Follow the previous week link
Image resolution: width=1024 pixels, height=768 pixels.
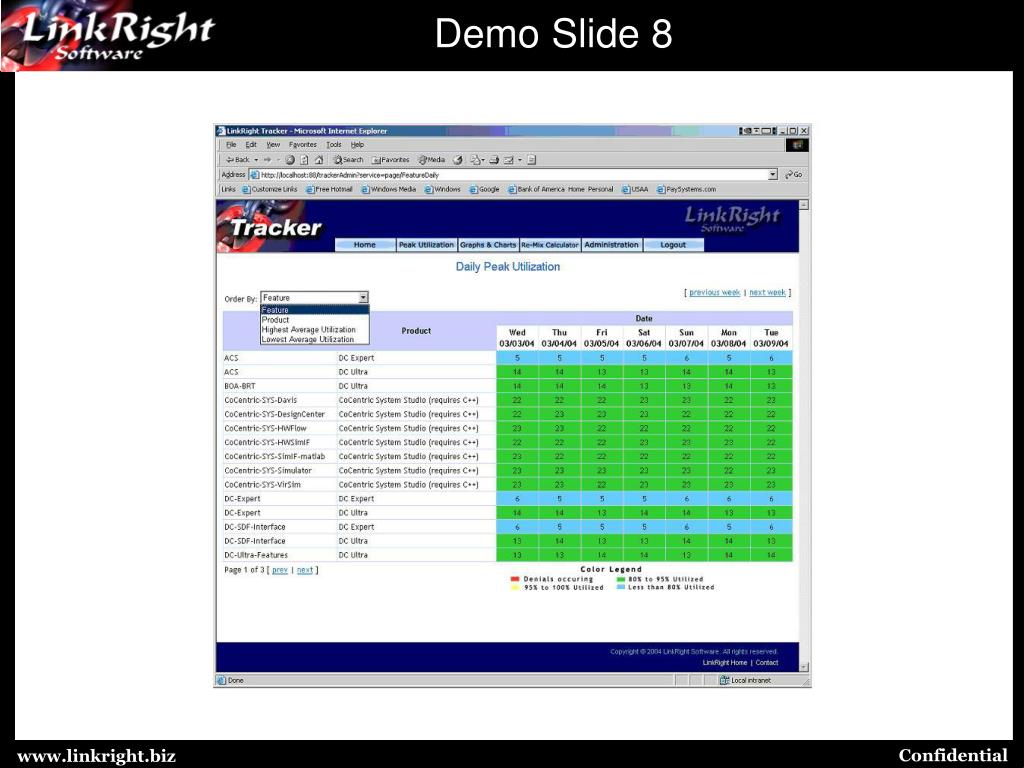(714, 293)
